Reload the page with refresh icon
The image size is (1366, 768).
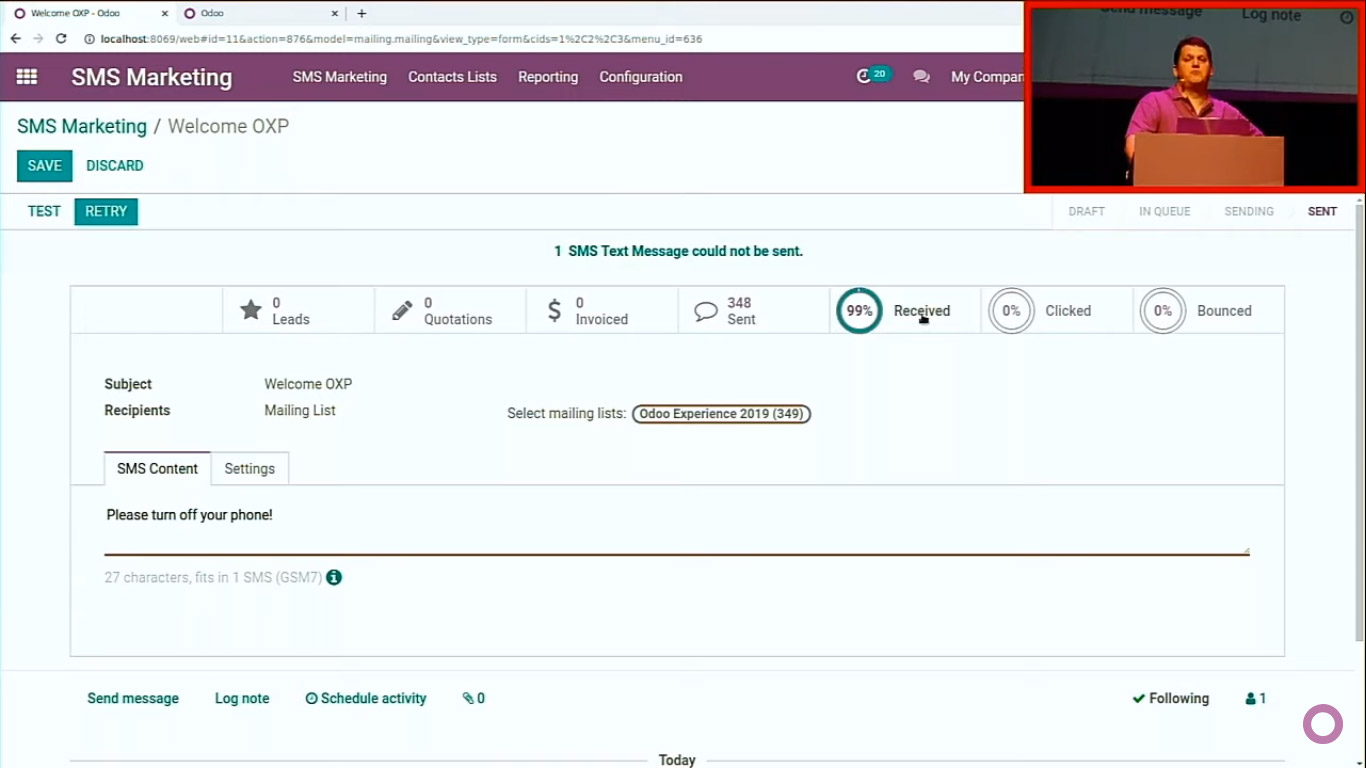[x=61, y=39]
